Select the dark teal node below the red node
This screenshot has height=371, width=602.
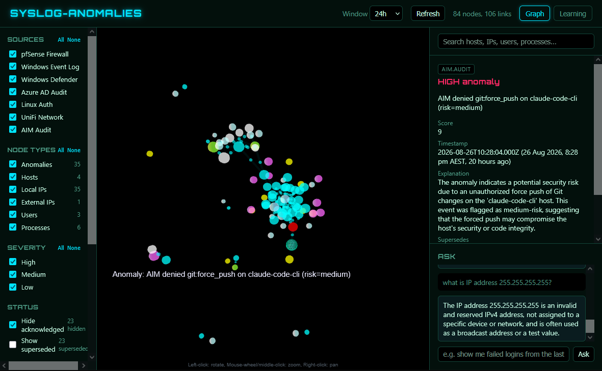(x=291, y=245)
